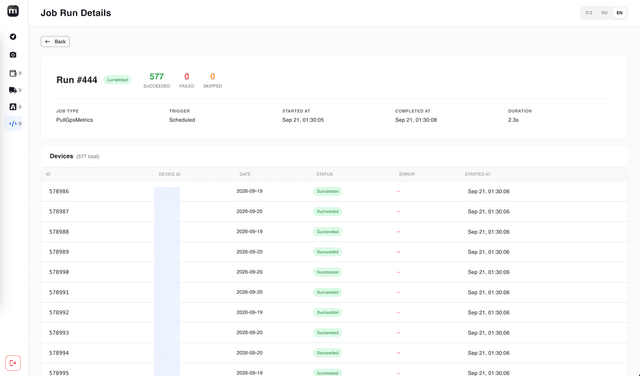Select row ID 578989
640x376 pixels.
pos(59,252)
